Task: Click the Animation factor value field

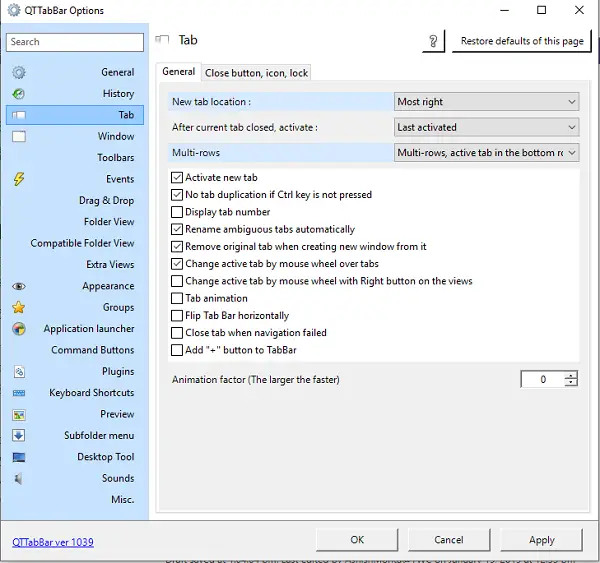Action: click(x=543, y=379)
